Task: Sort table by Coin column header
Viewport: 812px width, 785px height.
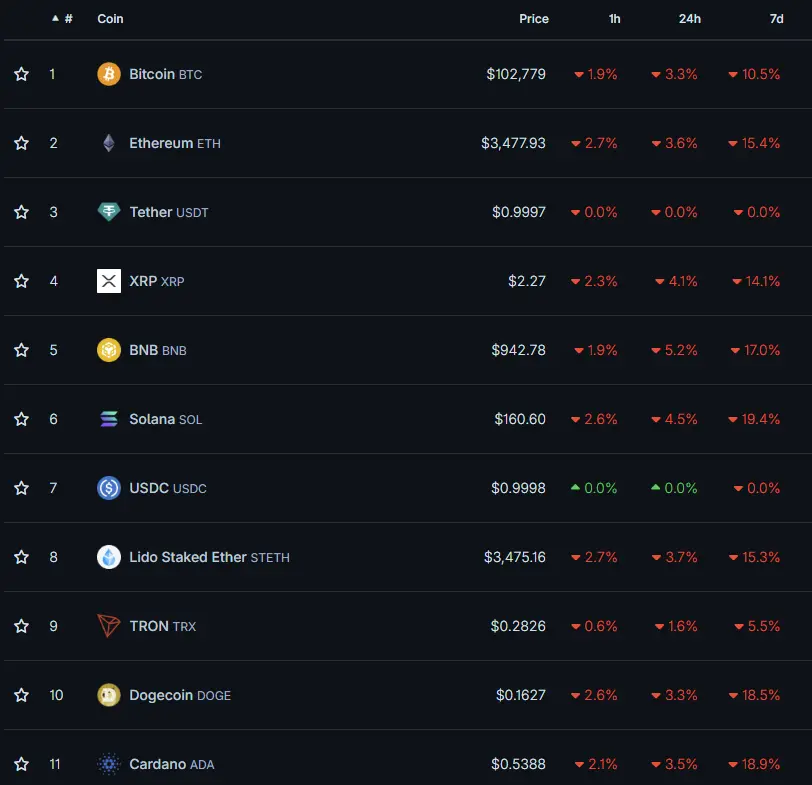Action: pyautogui.click(x=110, y=19)
